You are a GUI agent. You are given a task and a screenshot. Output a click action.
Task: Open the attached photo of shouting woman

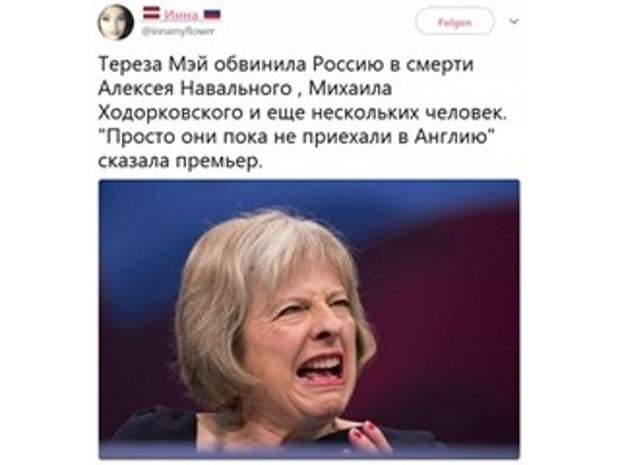(x=309, y=319)
